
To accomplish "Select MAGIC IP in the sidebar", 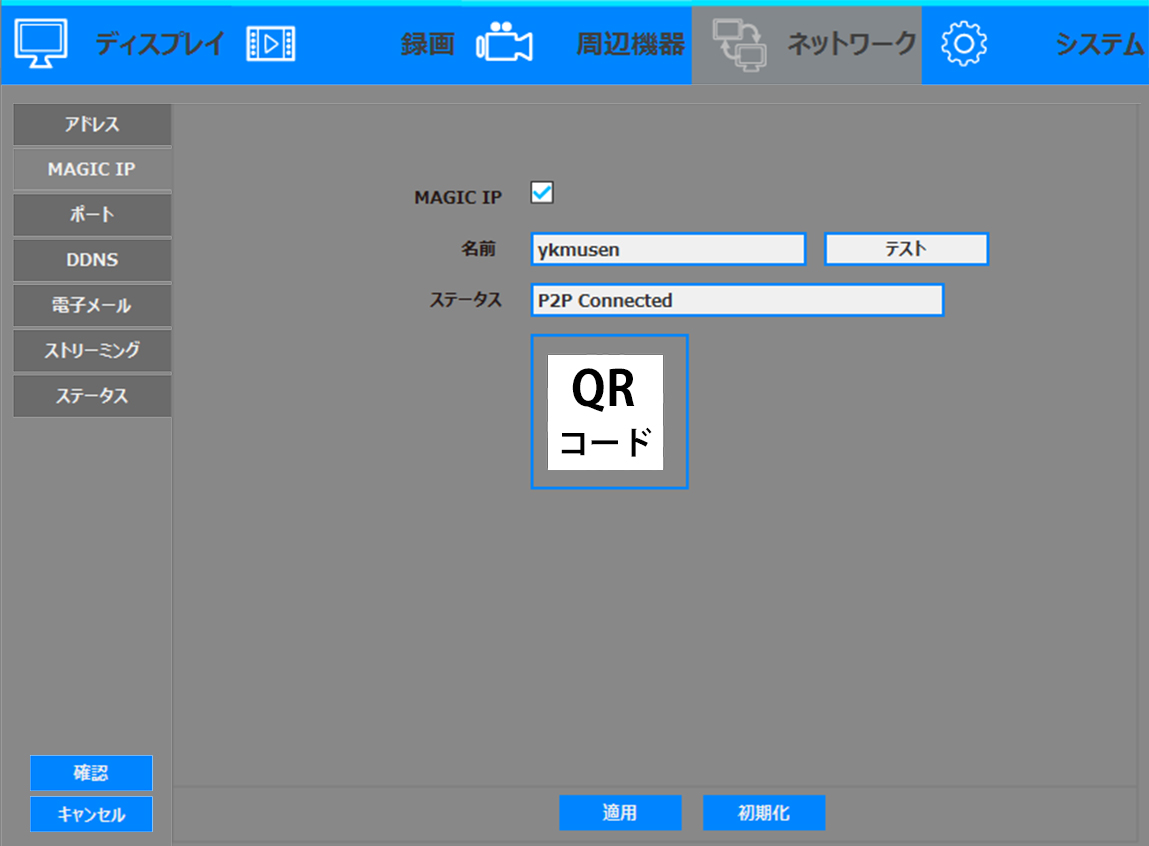I will (x=92, y=169).
